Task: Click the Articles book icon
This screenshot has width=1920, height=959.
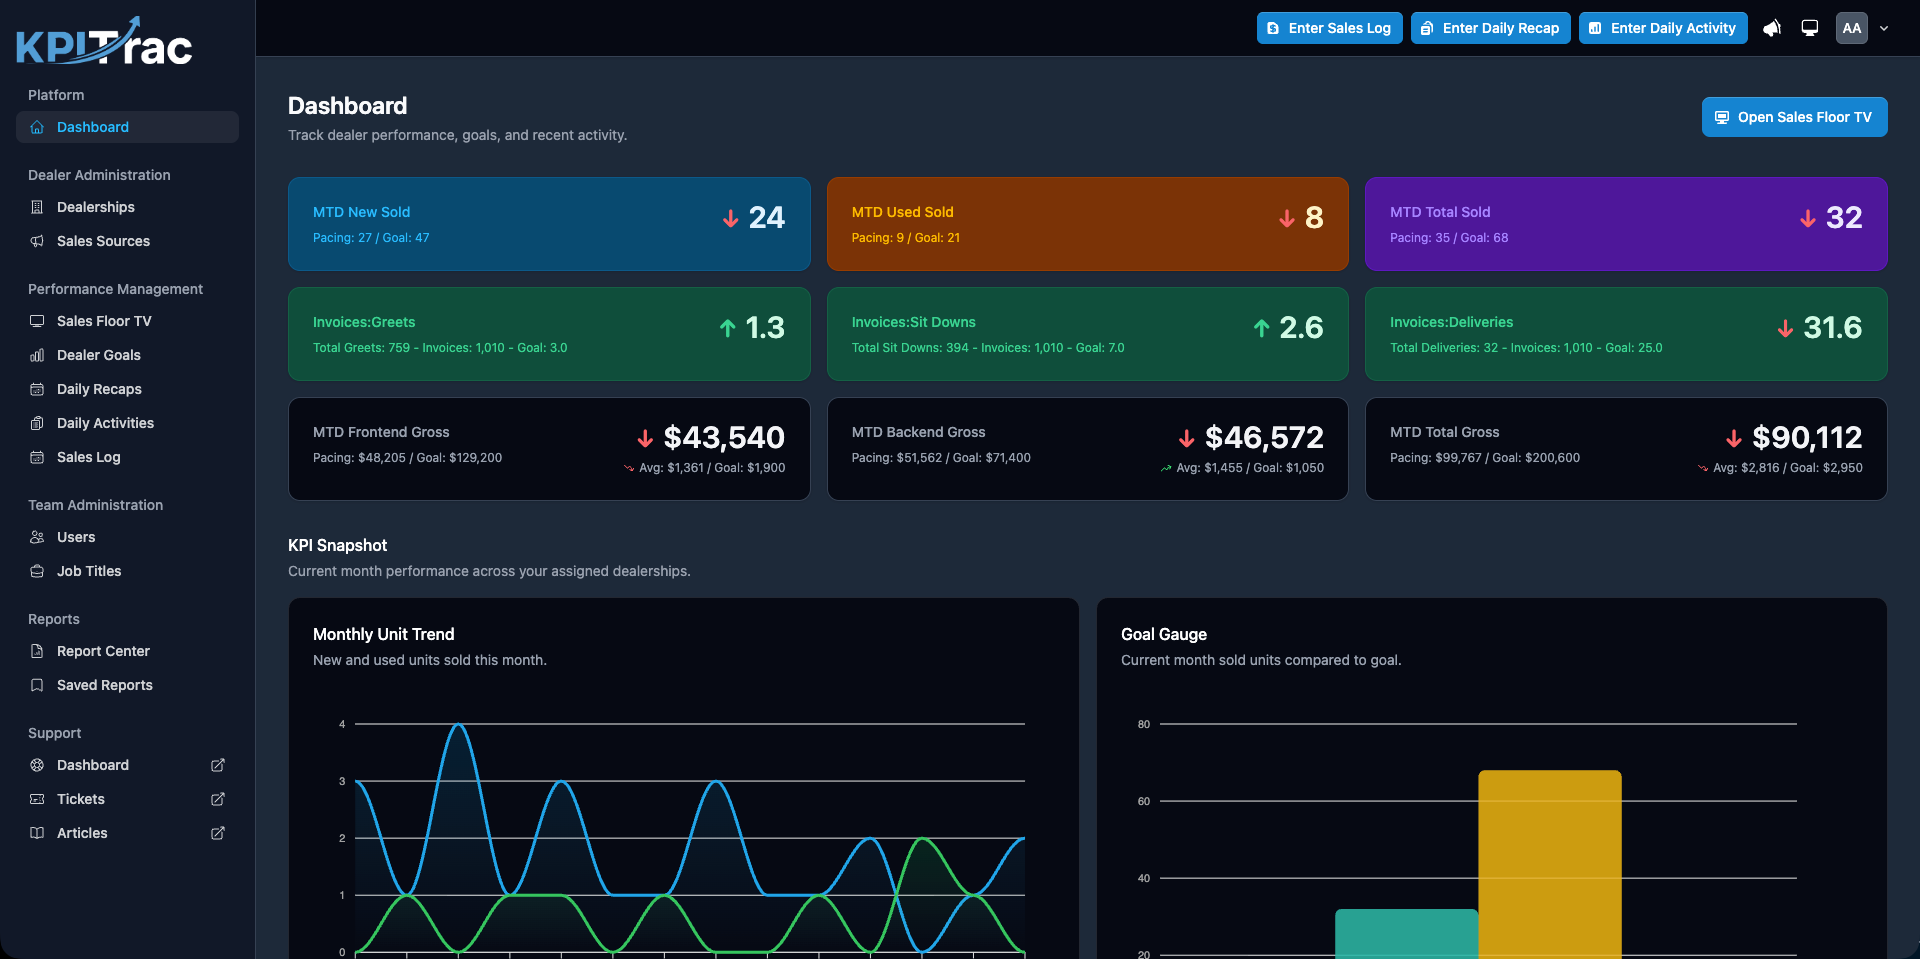Action: (37, 833)
